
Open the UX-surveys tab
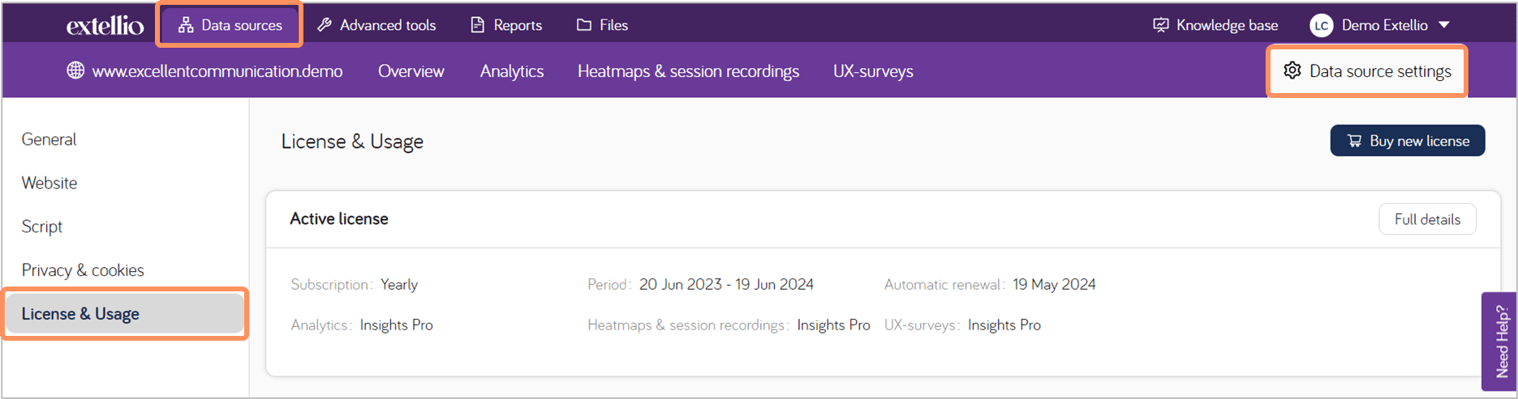pyautogui.click(x=873, y=71)
